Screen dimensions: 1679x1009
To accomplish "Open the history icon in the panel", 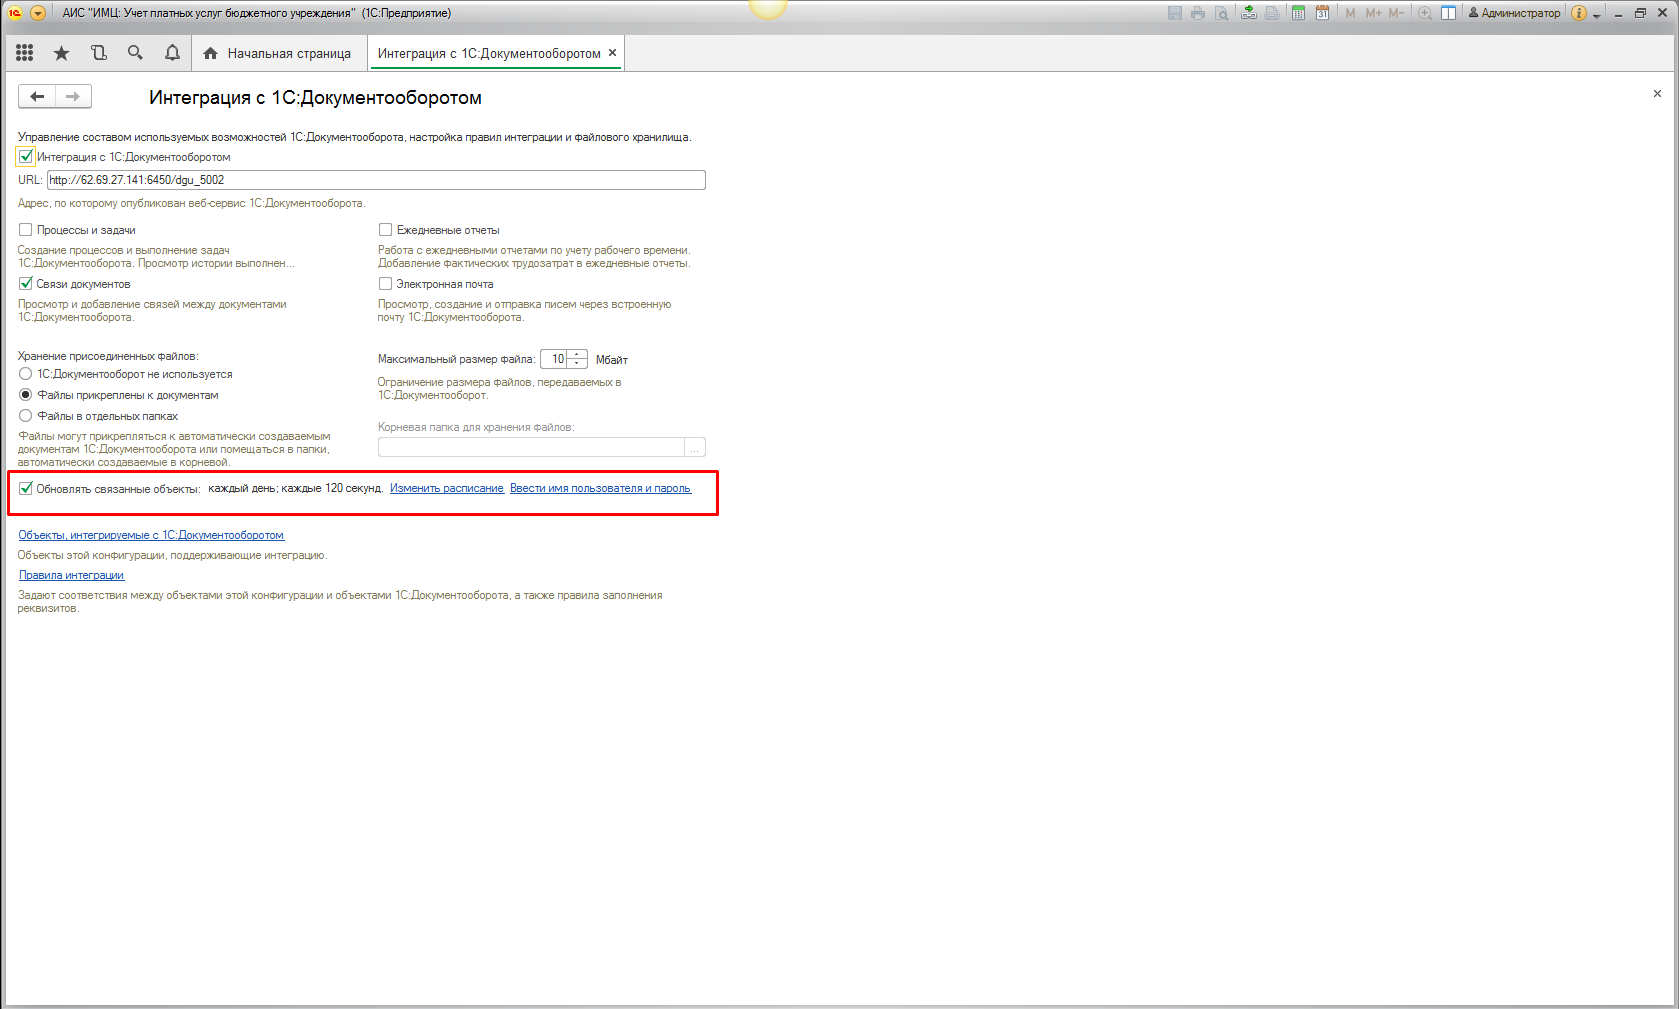I will click(98, 53).
